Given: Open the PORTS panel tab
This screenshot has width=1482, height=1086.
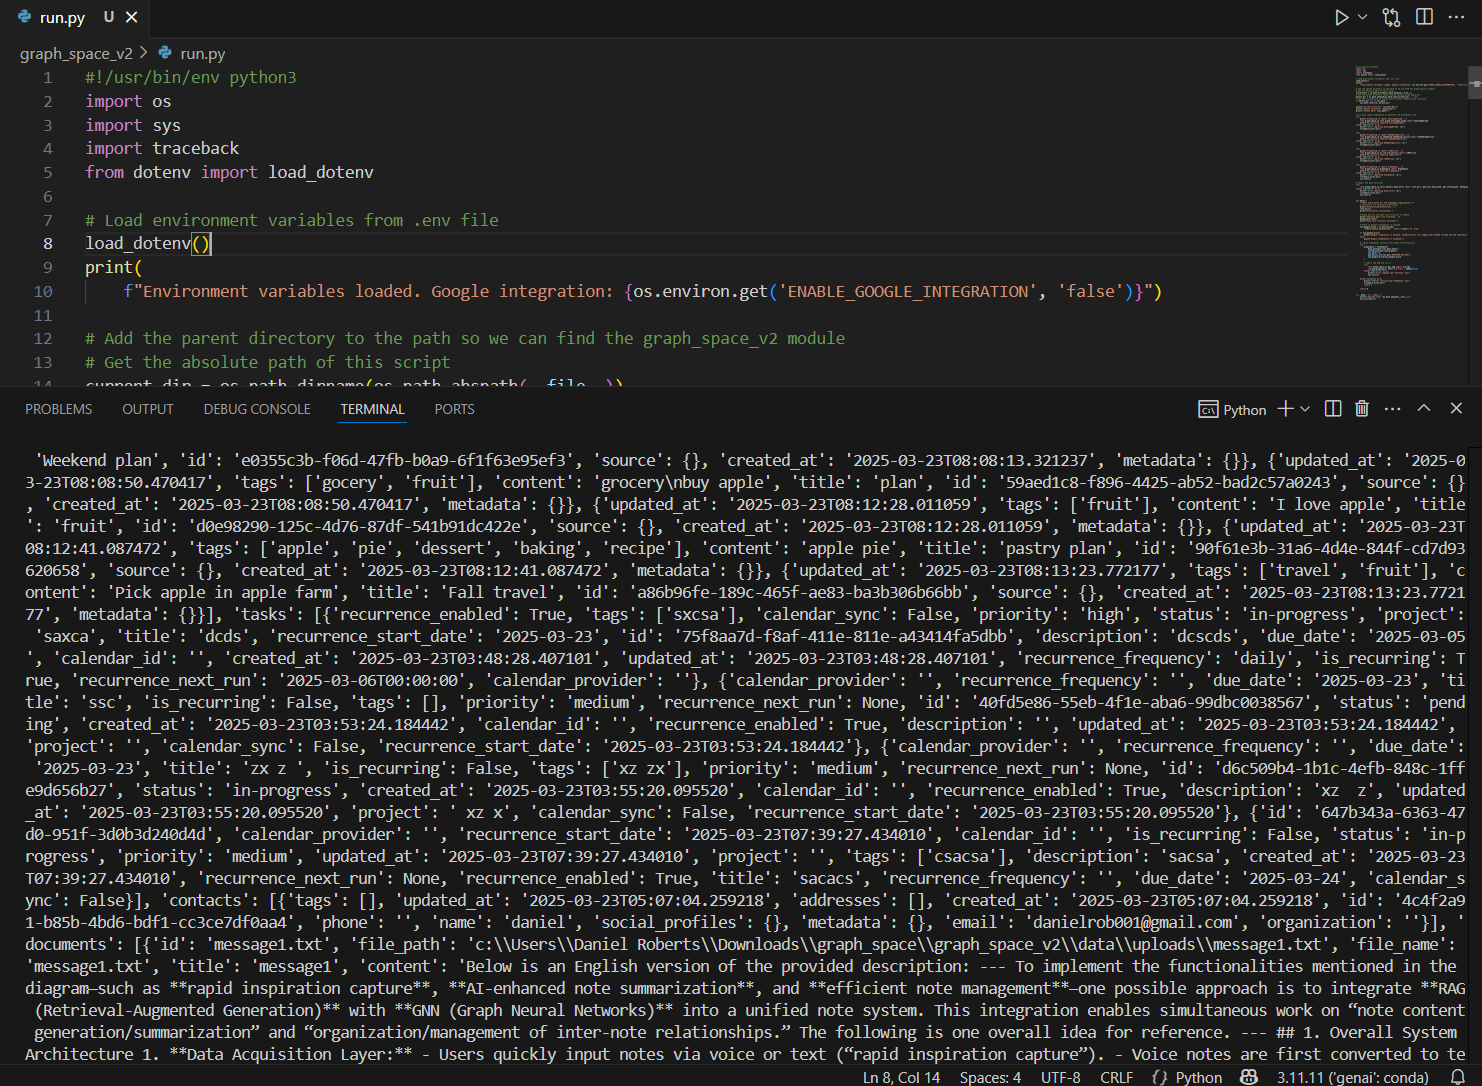Looking at the screenshot, I should click(455, 409).
